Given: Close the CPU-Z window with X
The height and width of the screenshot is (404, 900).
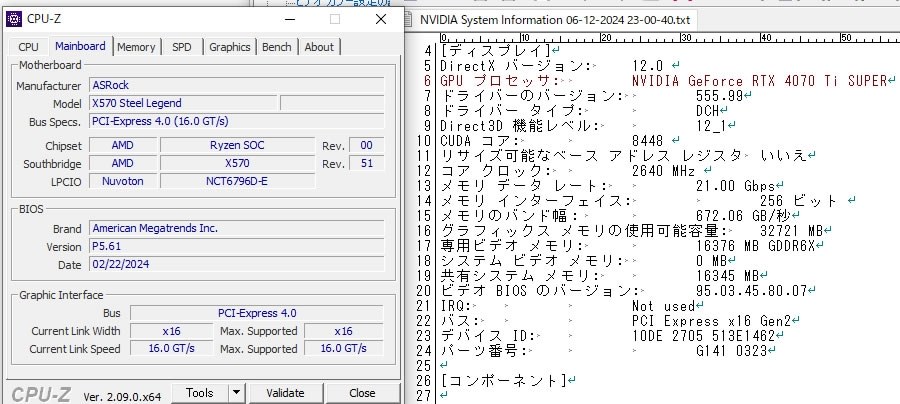Looking at the screenshot, I should pyautogui.click(x=381, y=20).
